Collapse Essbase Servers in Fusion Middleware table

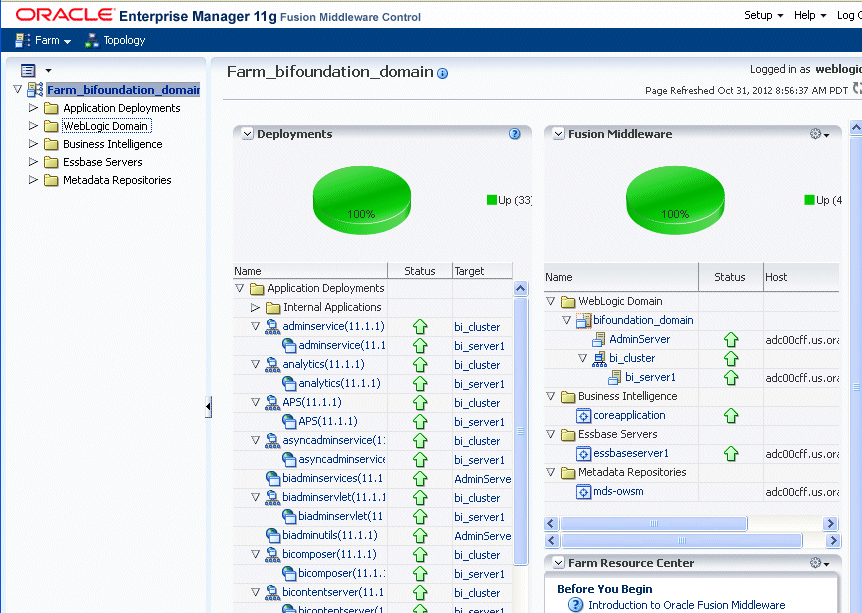click(551, 434)
